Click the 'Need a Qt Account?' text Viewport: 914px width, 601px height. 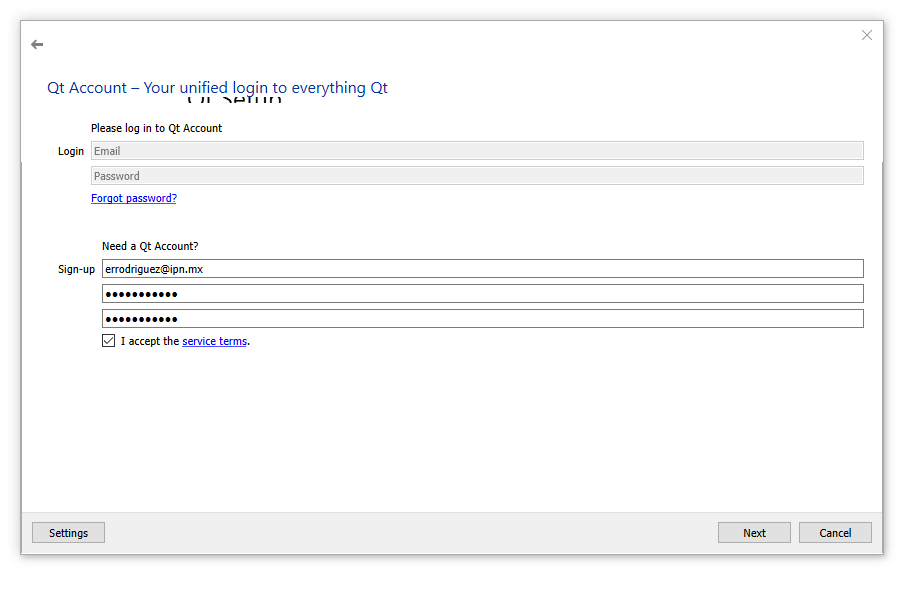[x=150, y=246]
